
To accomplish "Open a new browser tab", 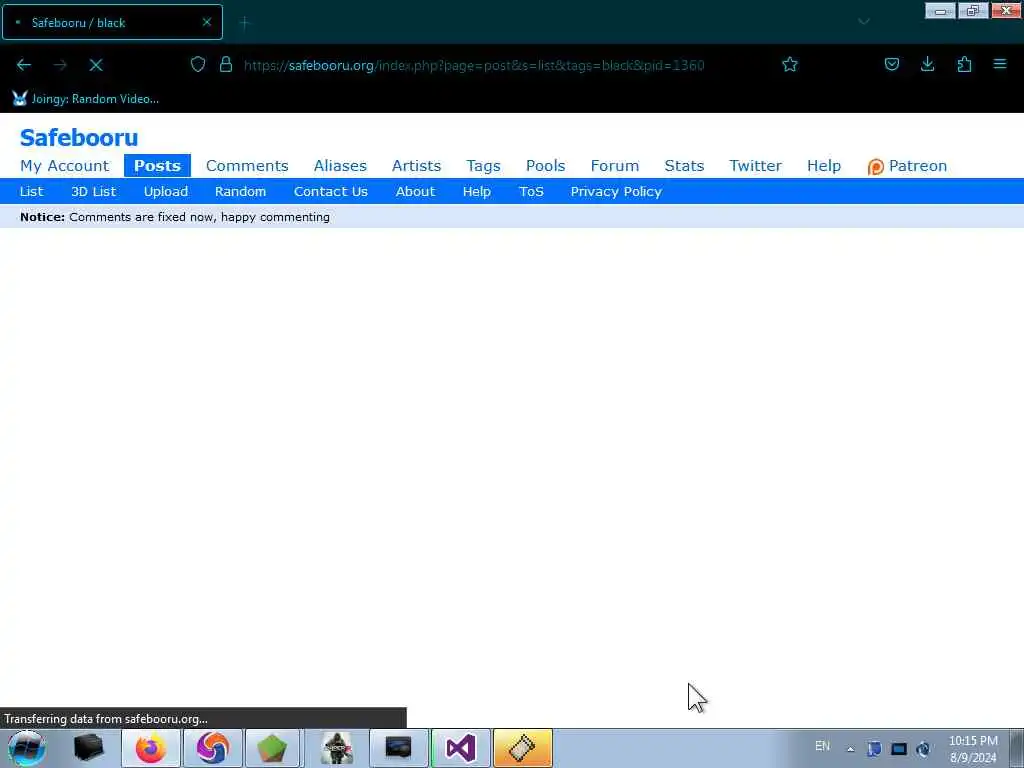I will click(x=244, y=23).
